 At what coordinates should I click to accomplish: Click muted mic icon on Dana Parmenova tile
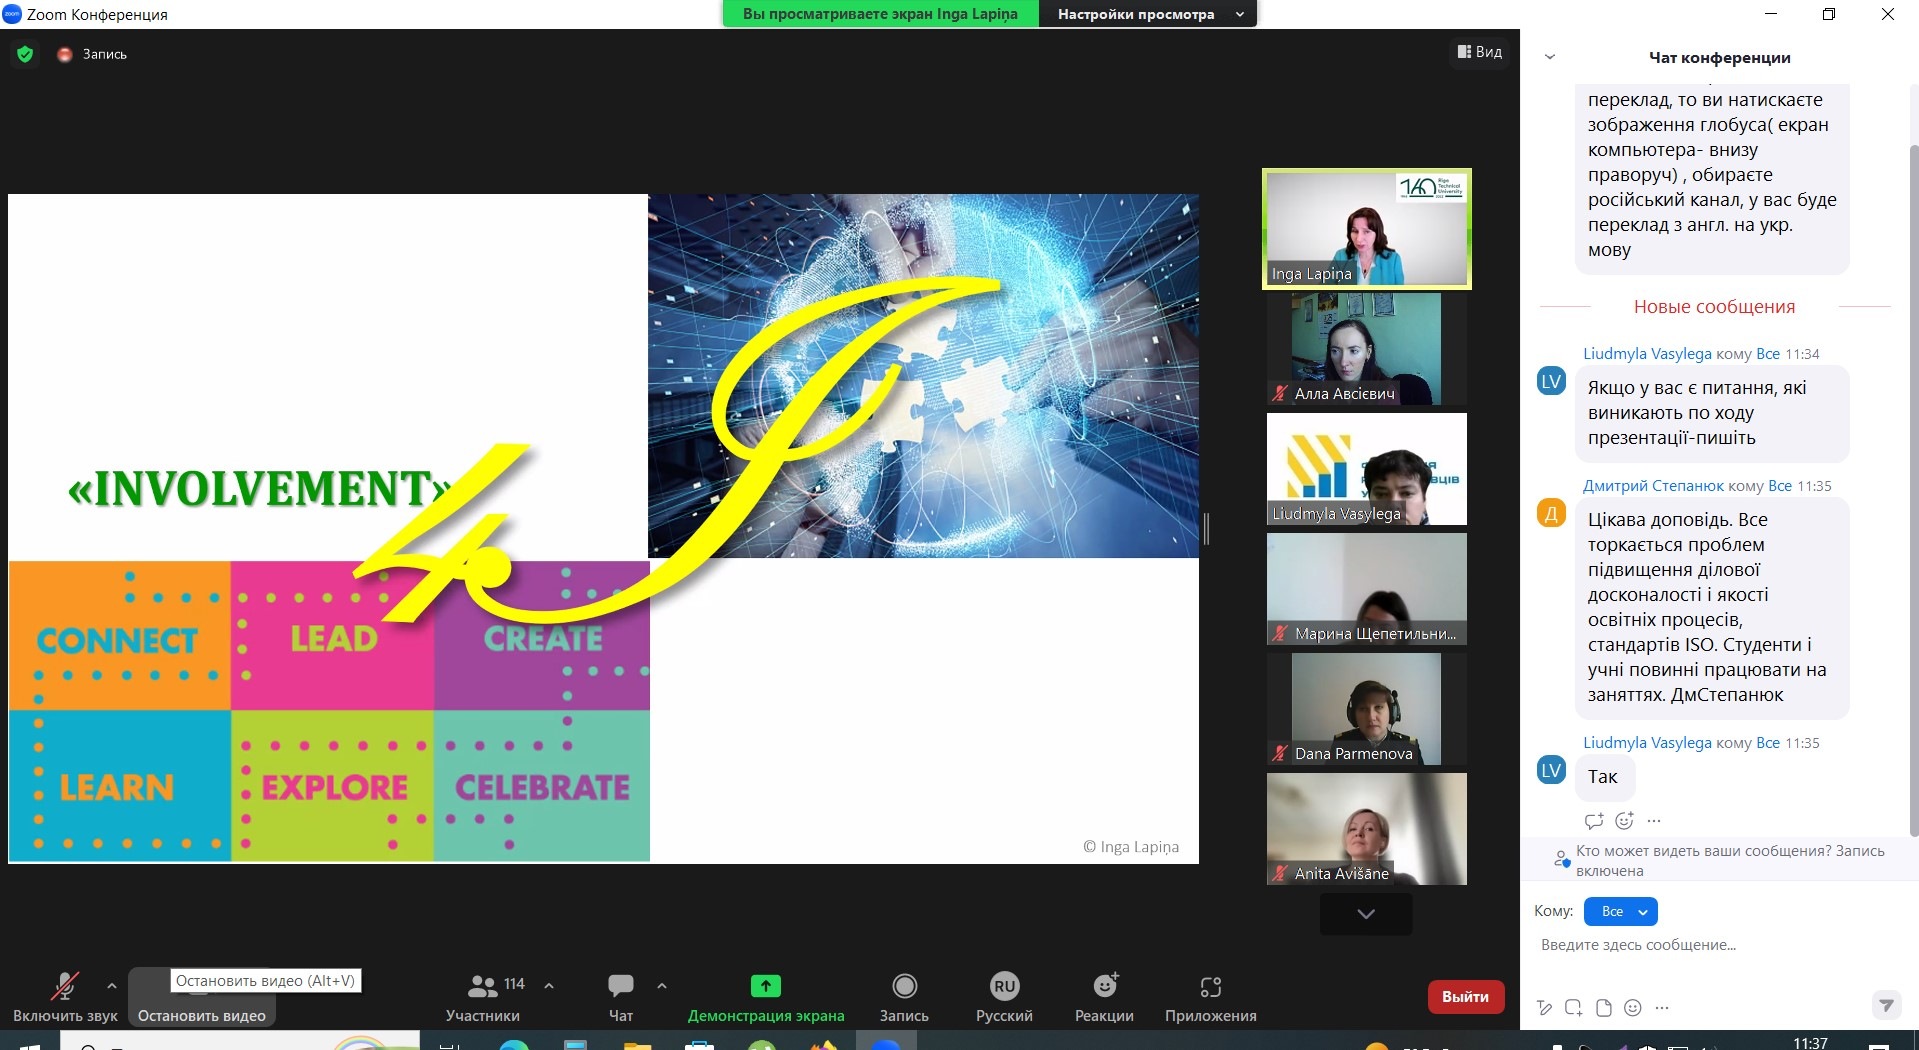[x=1280, y=754]
